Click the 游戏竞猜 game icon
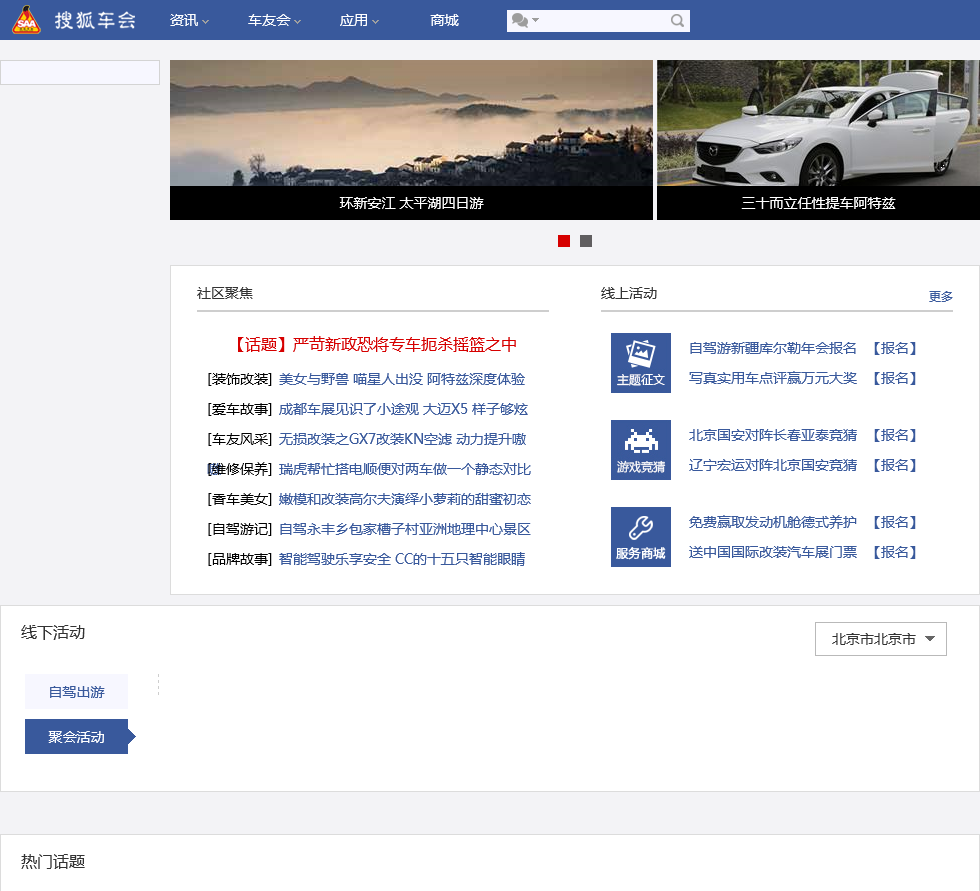This screenshot has height=891, width=980. click(x=641, y=450)
